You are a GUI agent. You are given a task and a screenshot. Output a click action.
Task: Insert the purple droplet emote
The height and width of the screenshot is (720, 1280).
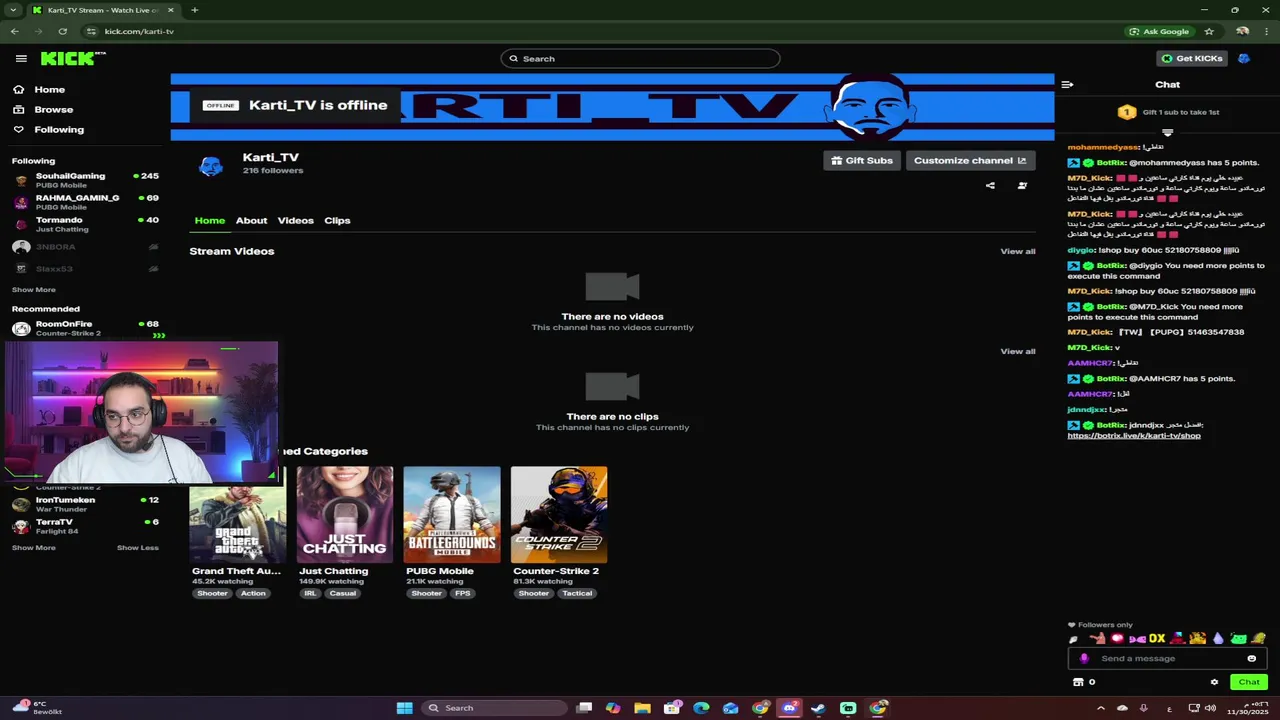pos(1218,639)
